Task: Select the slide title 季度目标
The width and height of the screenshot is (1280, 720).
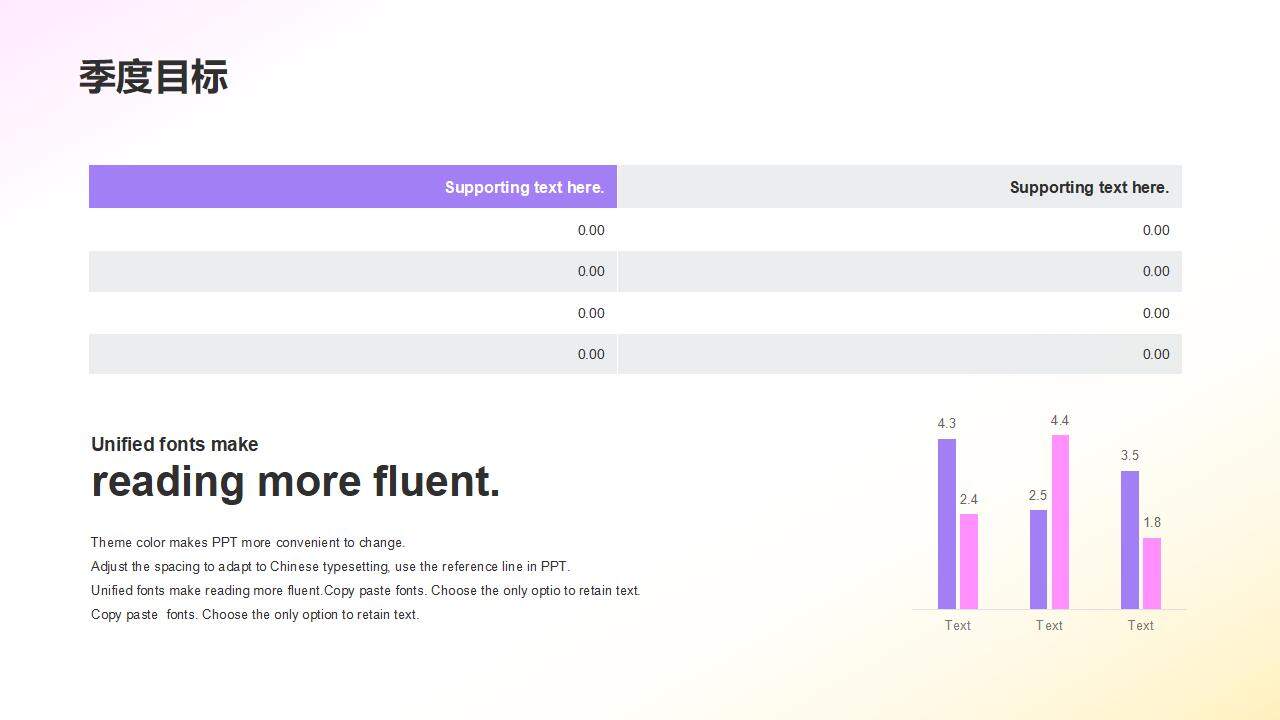Action: click(x=153, y=77)
